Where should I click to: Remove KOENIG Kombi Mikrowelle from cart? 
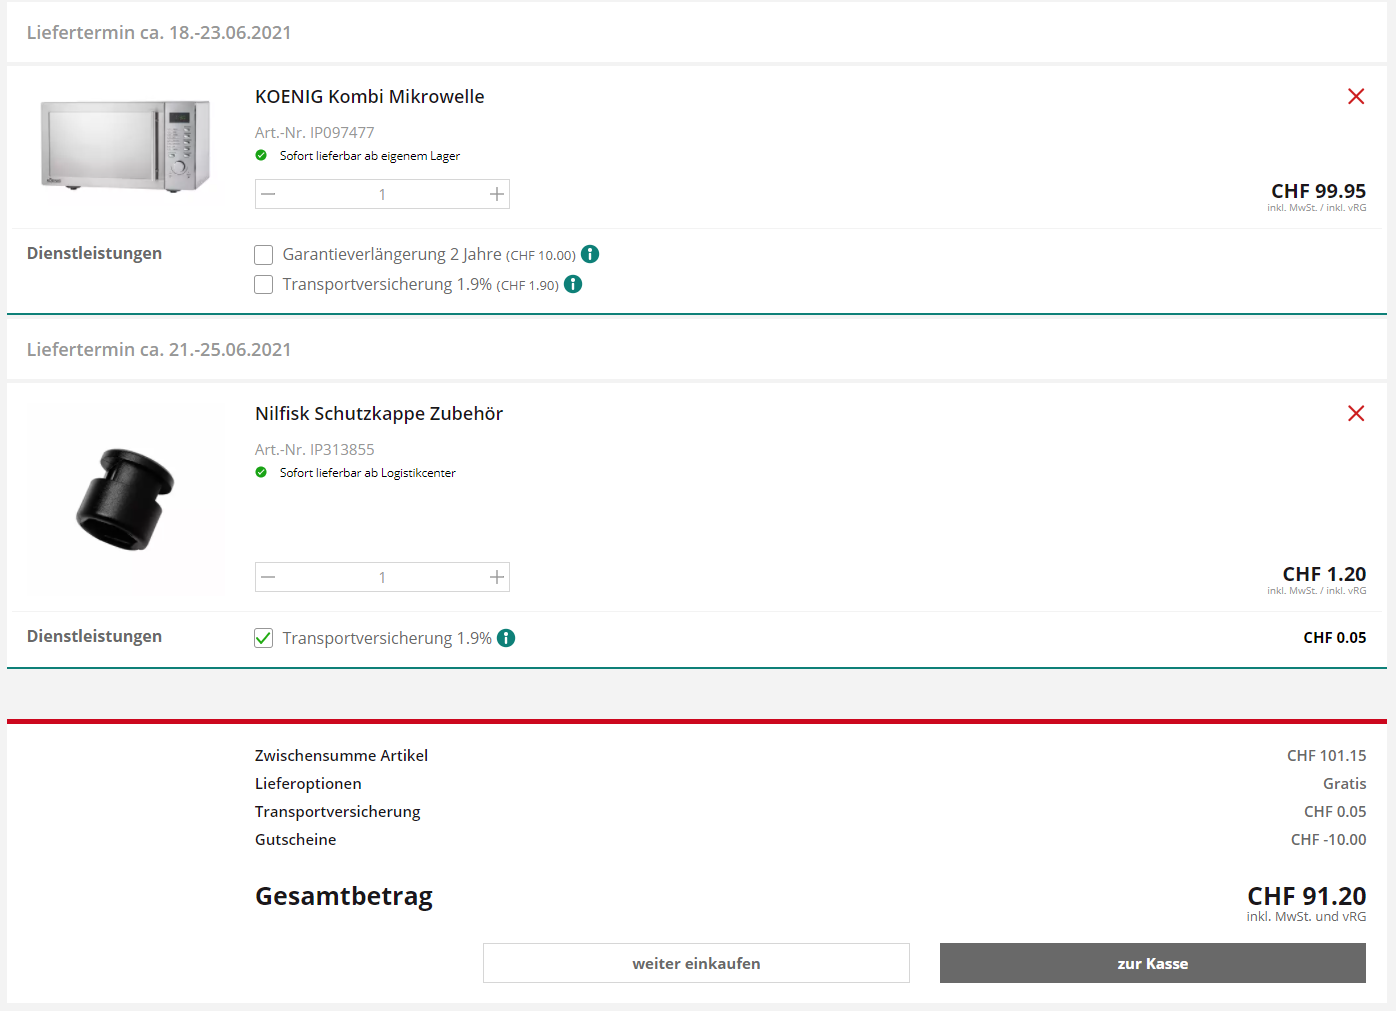pos(1355,97)
